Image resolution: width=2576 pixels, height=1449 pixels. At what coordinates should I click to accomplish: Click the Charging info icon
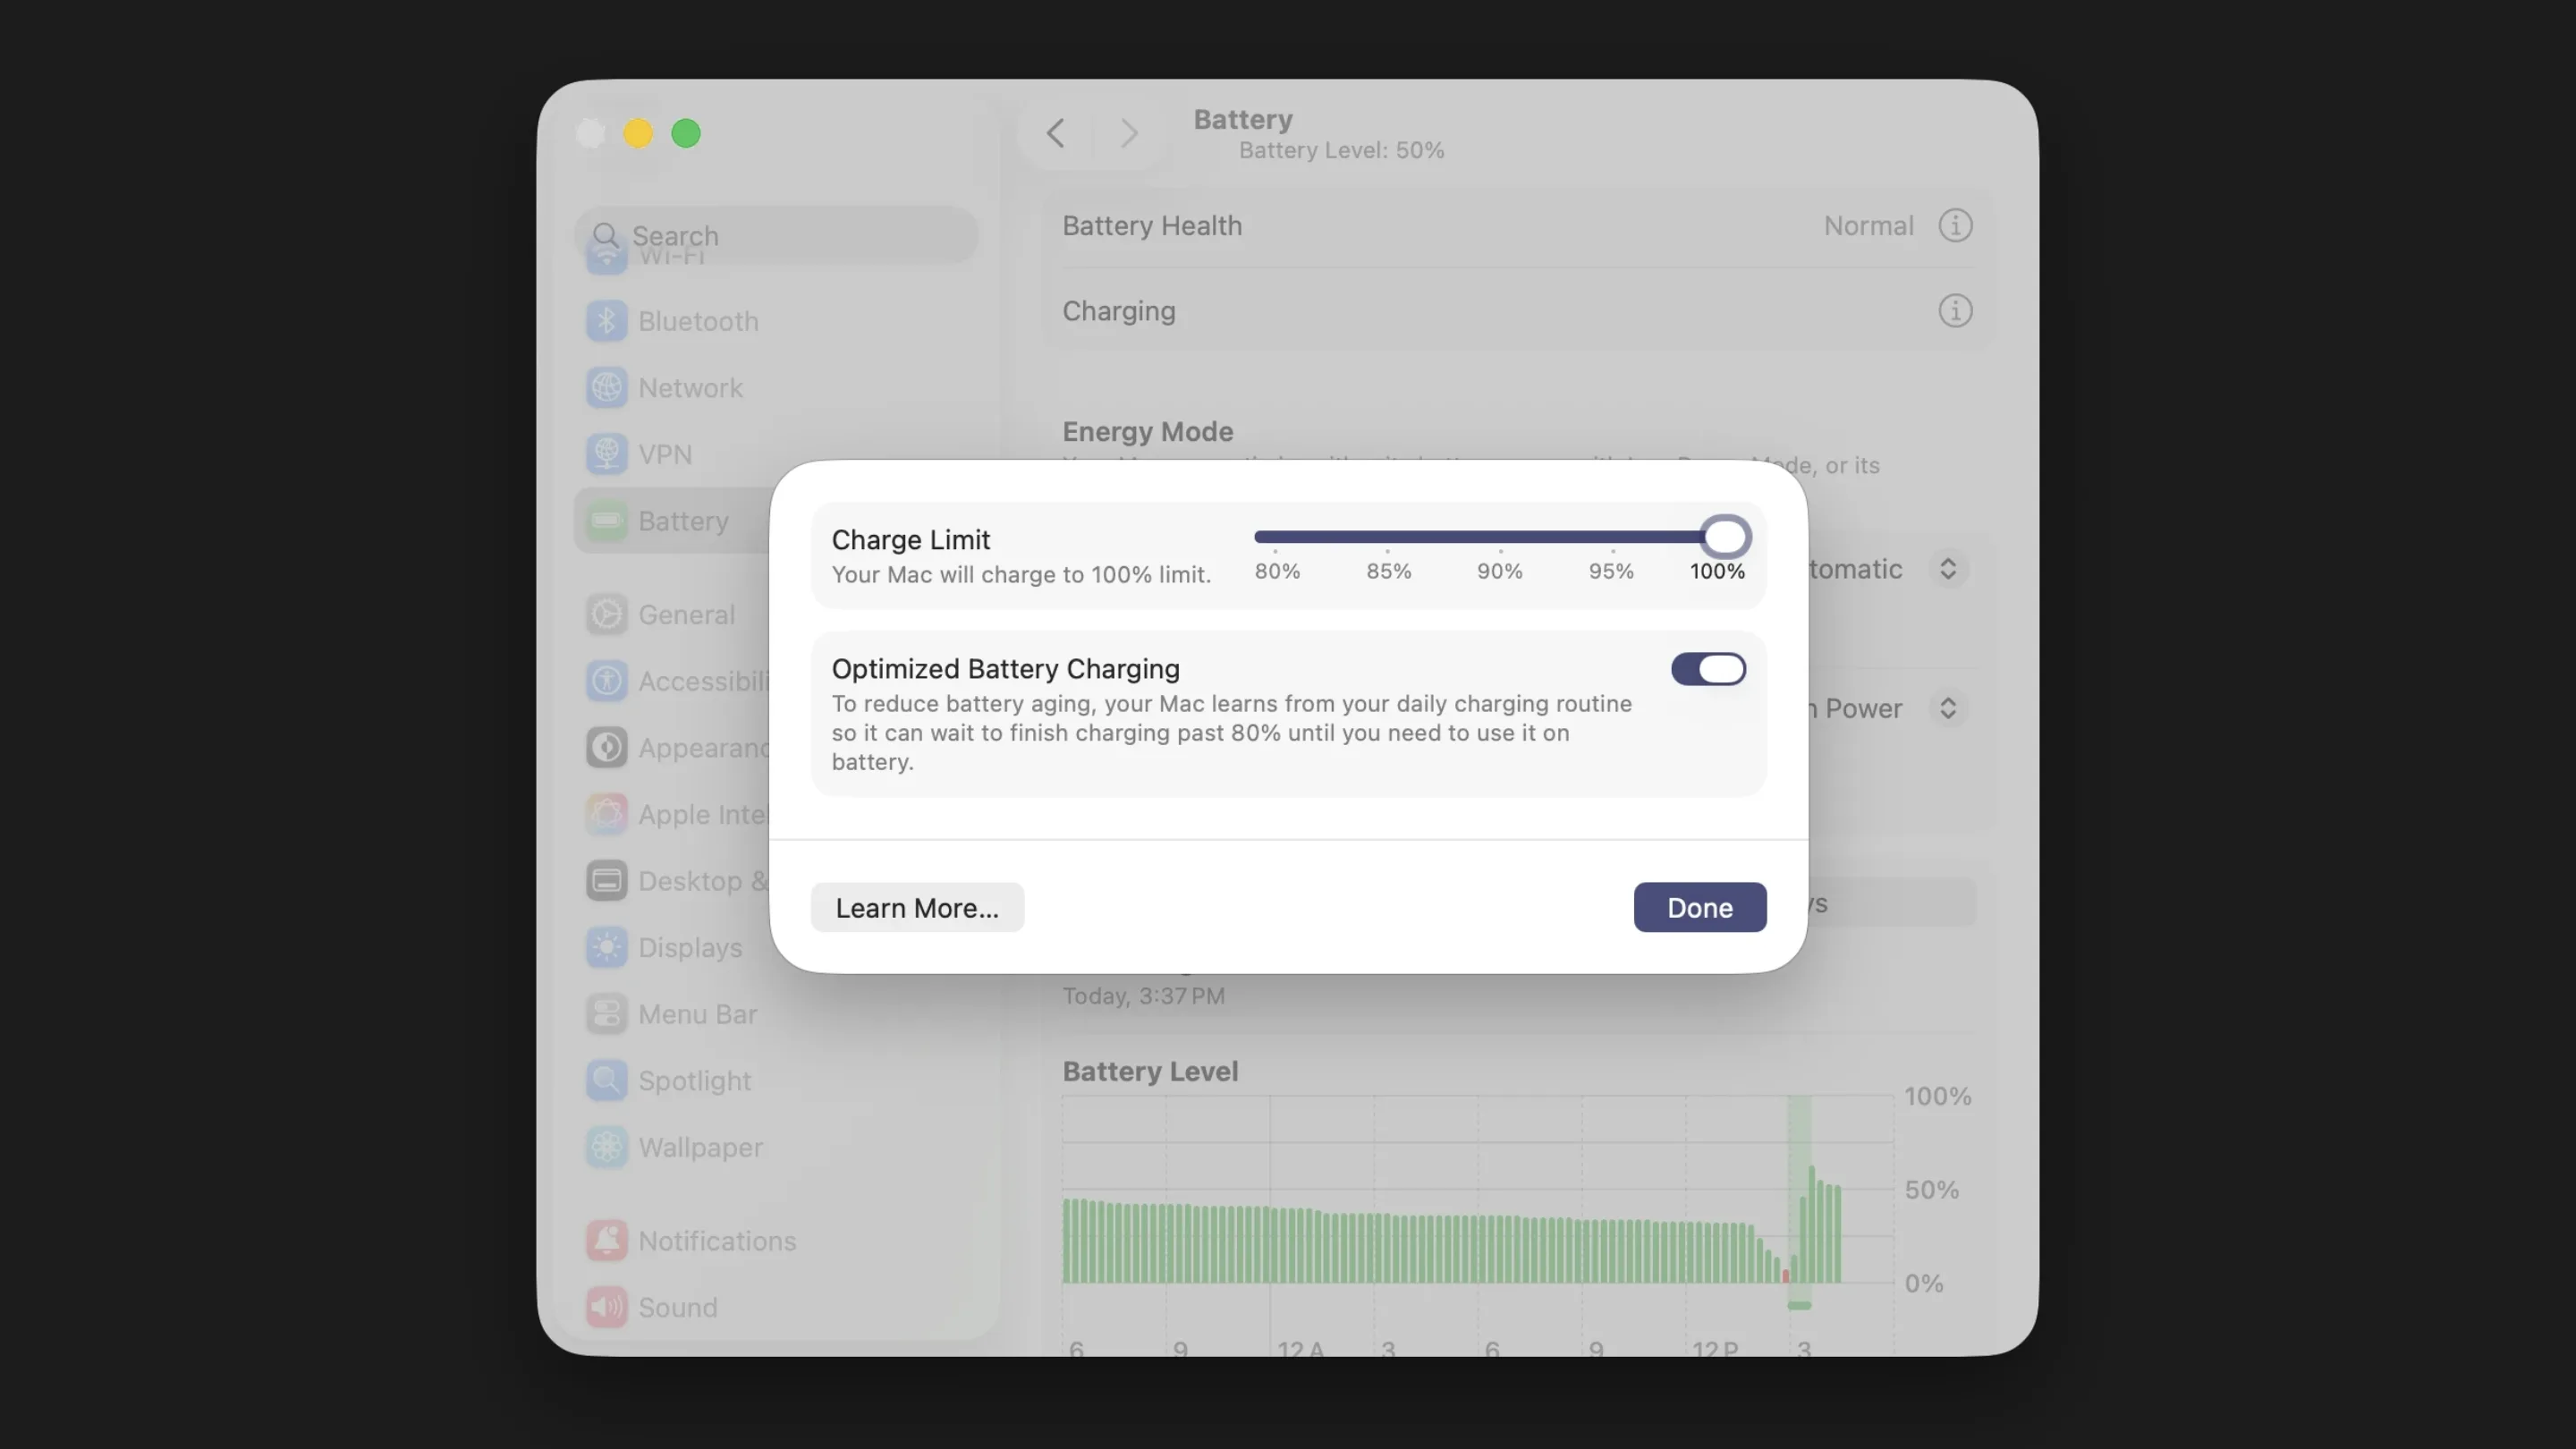[1955, 311]
